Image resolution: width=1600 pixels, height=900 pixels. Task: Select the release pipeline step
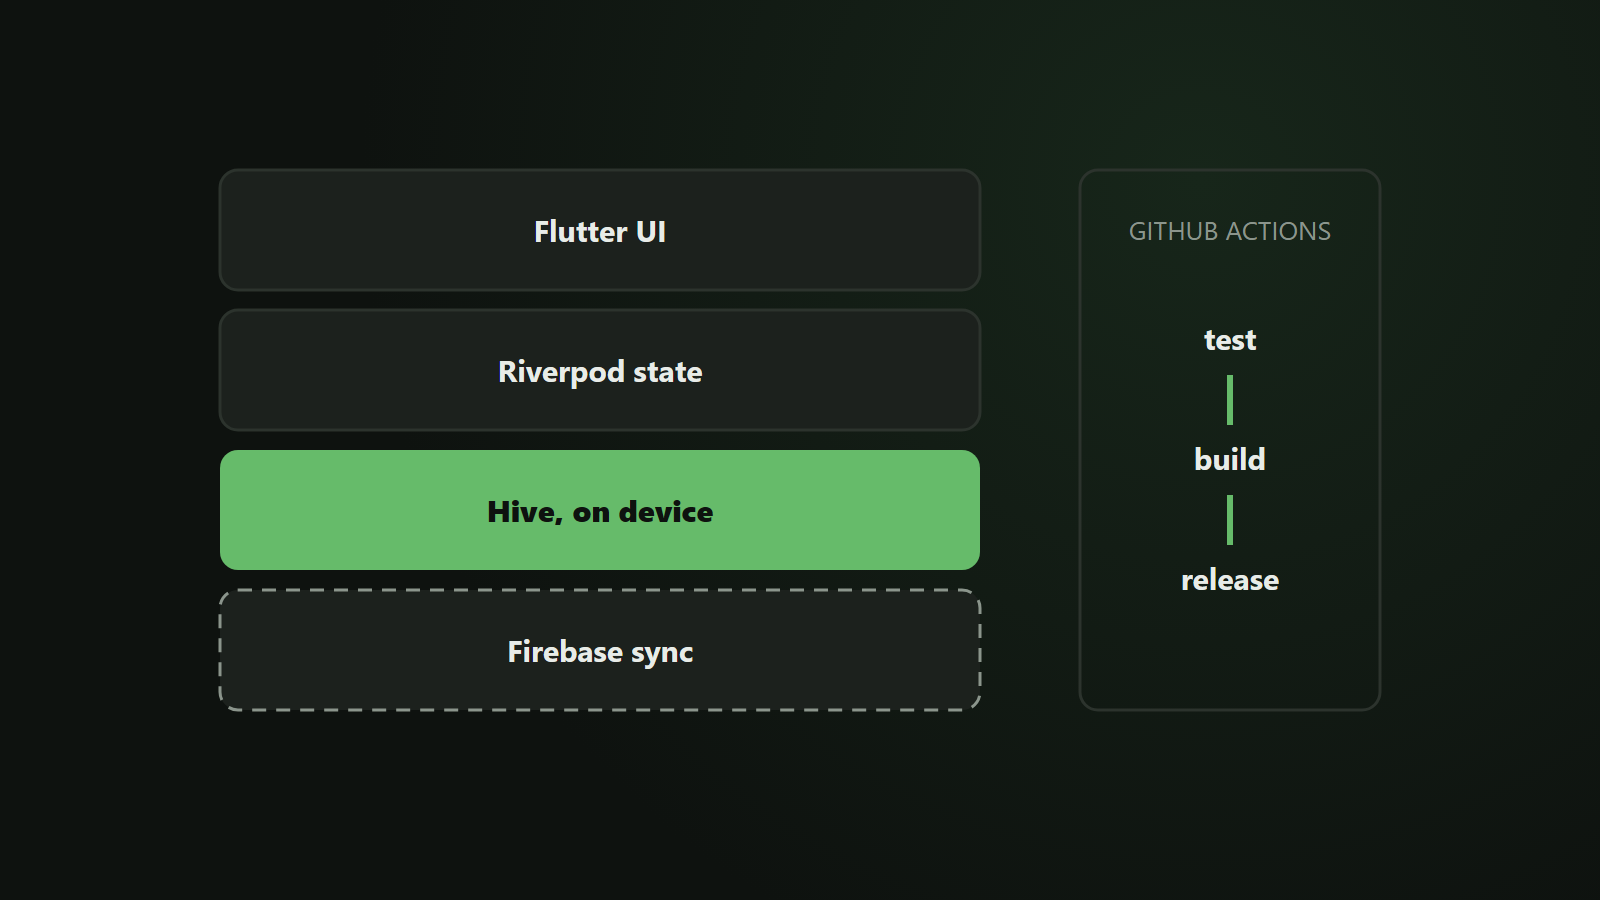coord(1230,580)
